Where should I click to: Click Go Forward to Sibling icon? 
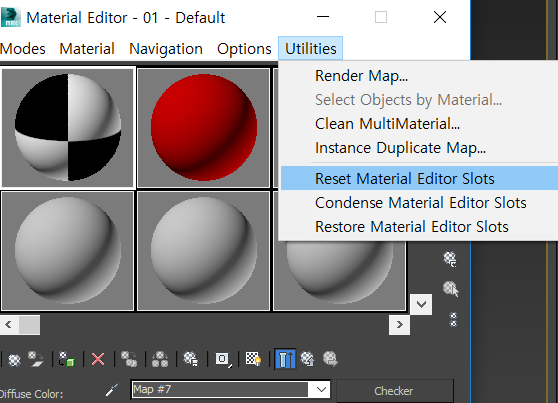pyautogui.click(x=330, y=359)
